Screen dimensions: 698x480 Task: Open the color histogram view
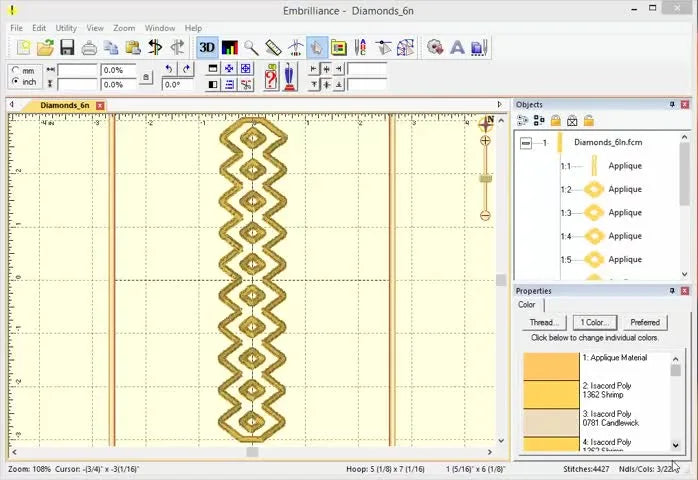pos(229,47)
